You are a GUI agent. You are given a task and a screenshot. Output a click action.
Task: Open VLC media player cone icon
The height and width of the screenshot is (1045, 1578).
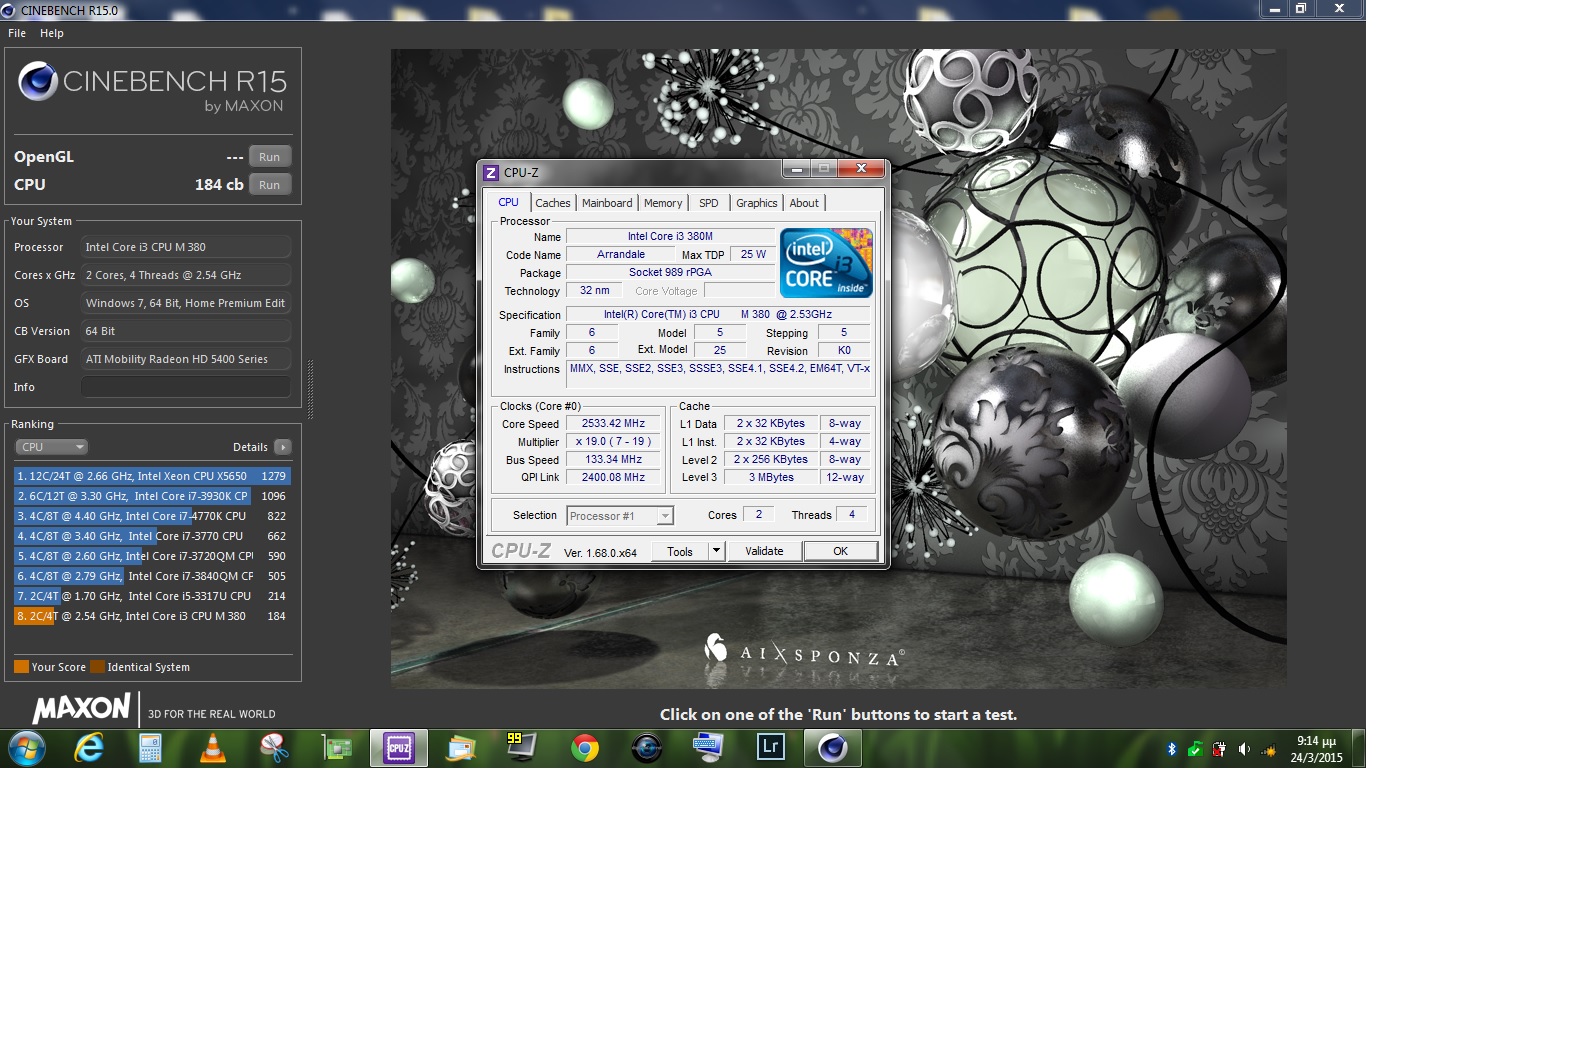click(x=213, y=748)
